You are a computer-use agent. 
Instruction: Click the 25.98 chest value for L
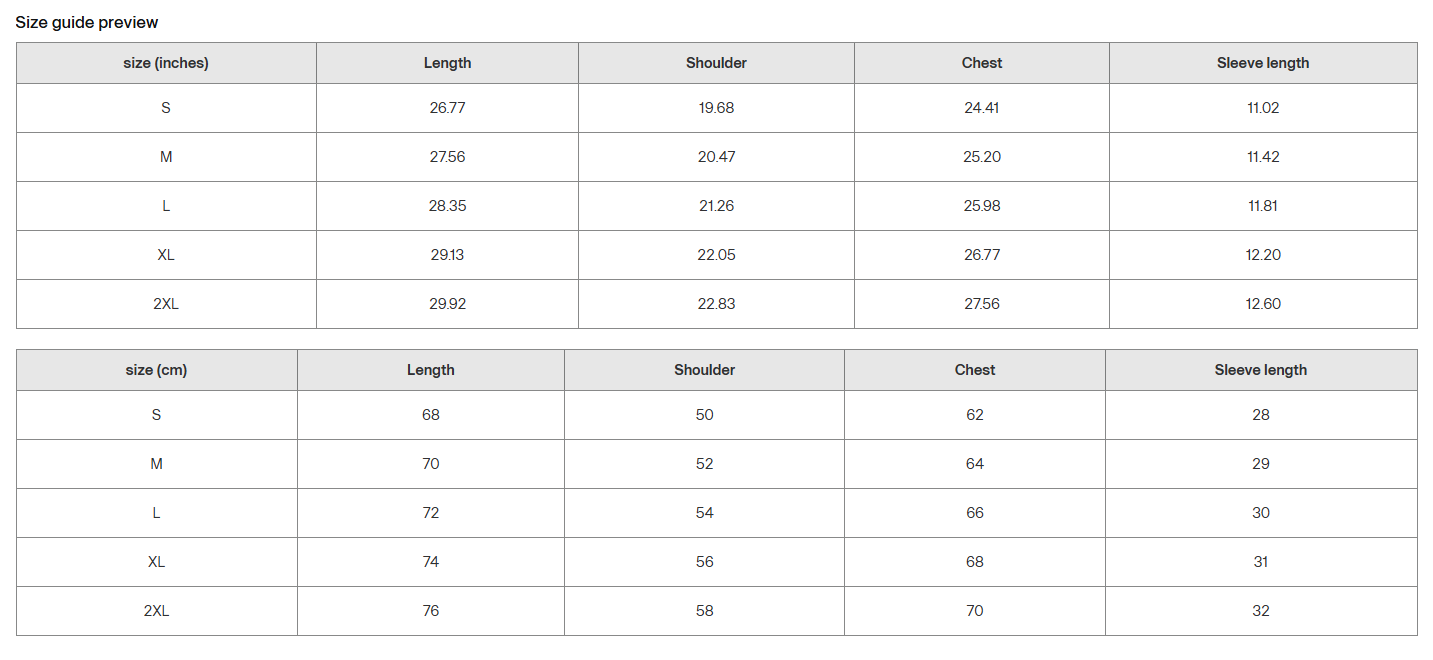[x=982, y=206]
